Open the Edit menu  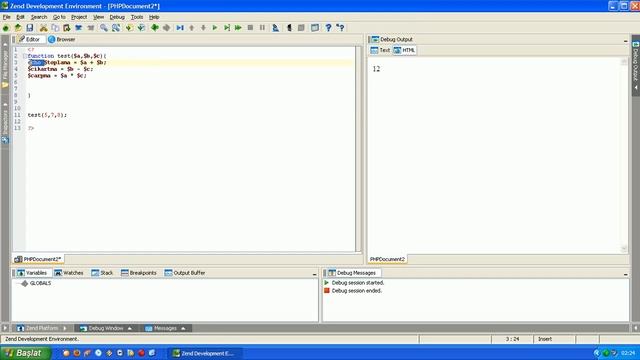[x=20, y=17]
